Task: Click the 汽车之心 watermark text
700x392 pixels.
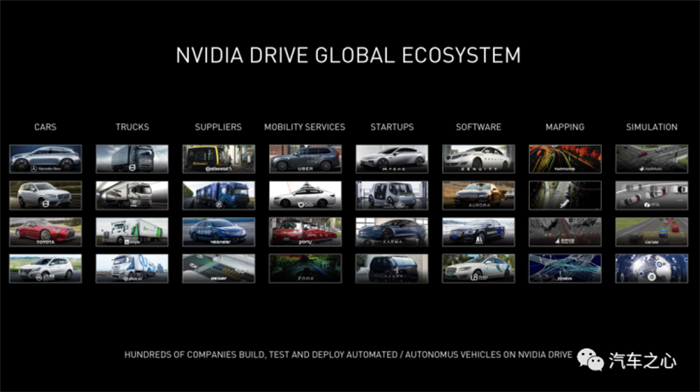Action: (x=642, y=361)
